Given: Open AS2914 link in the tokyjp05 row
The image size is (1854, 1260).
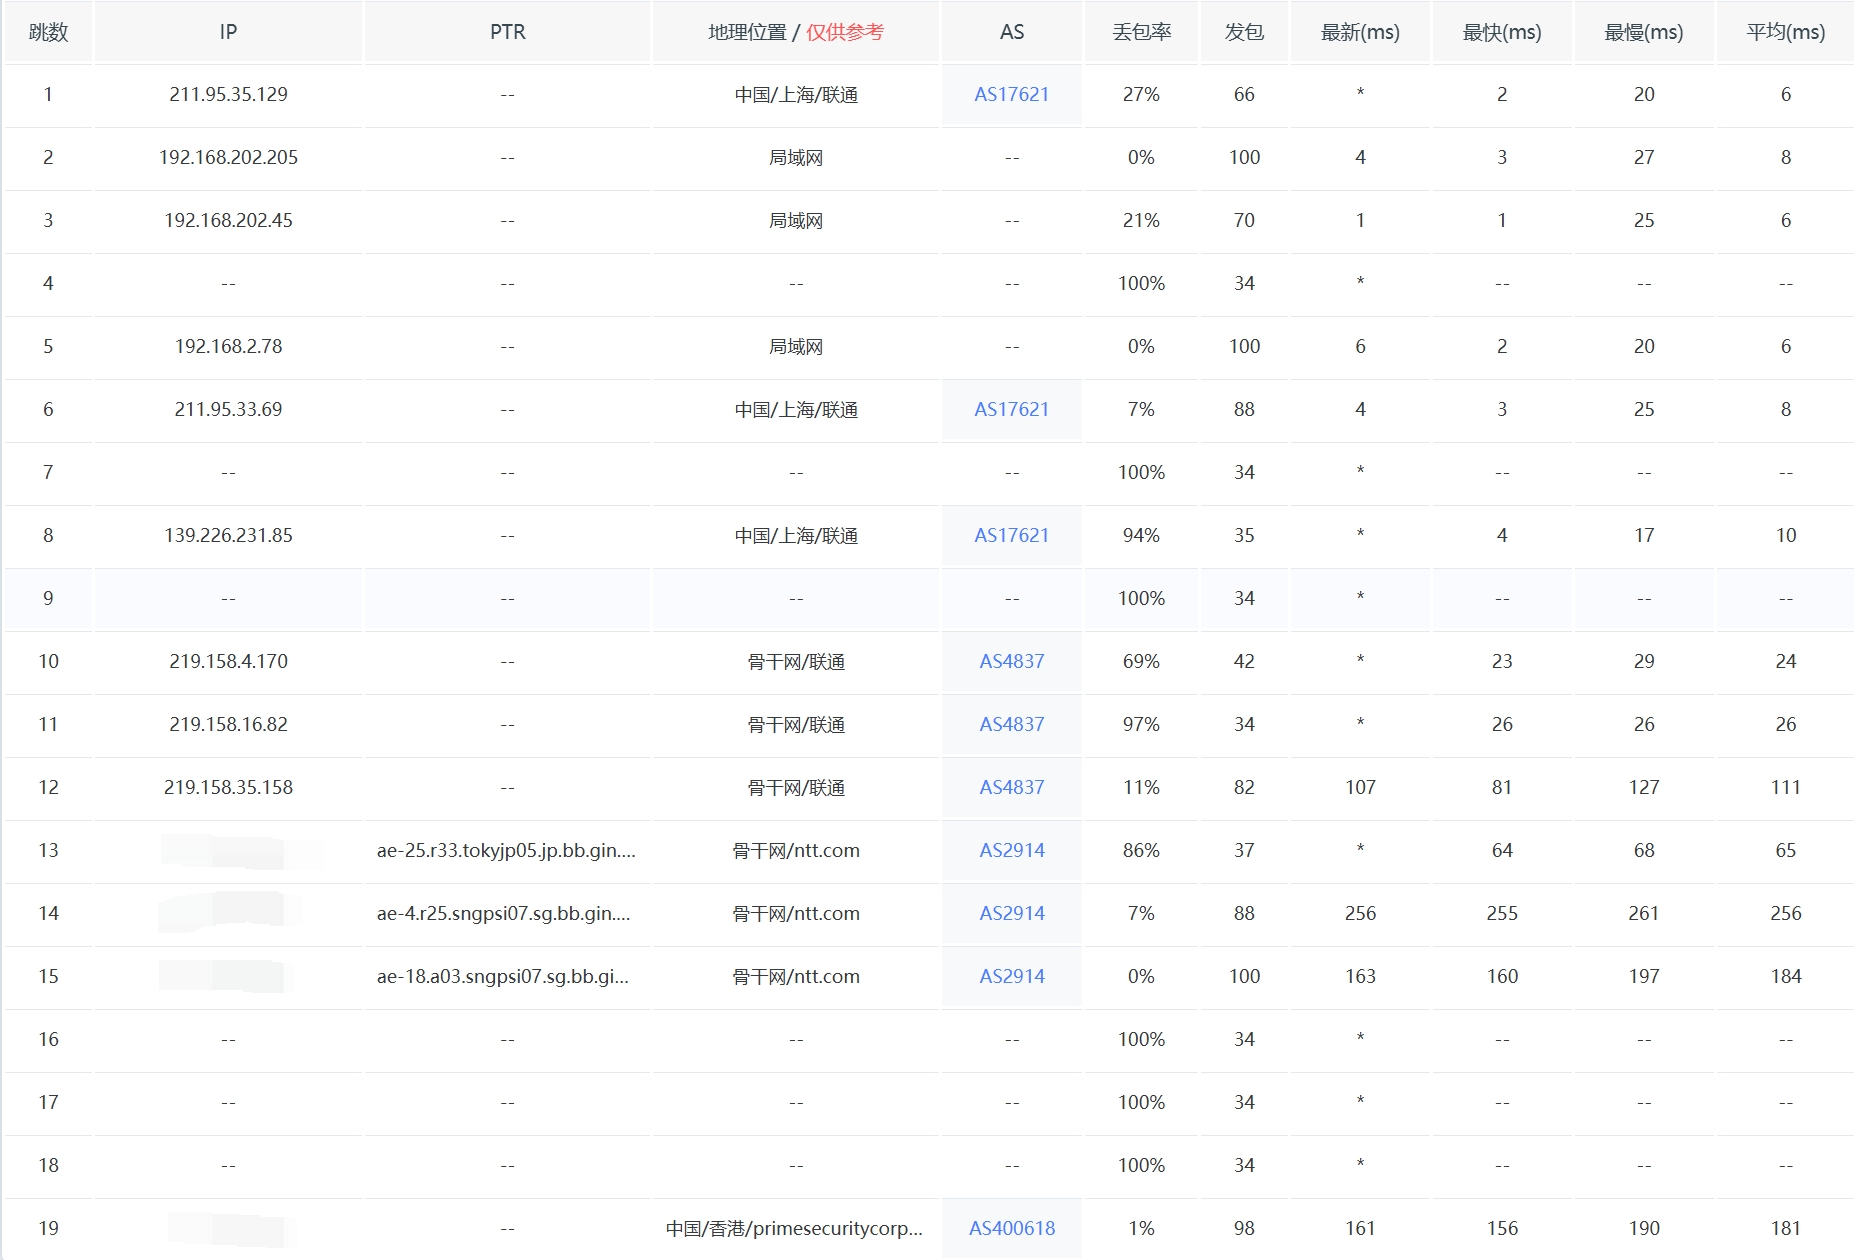Looking at the screenshot, I should [x=1011, y=850].
